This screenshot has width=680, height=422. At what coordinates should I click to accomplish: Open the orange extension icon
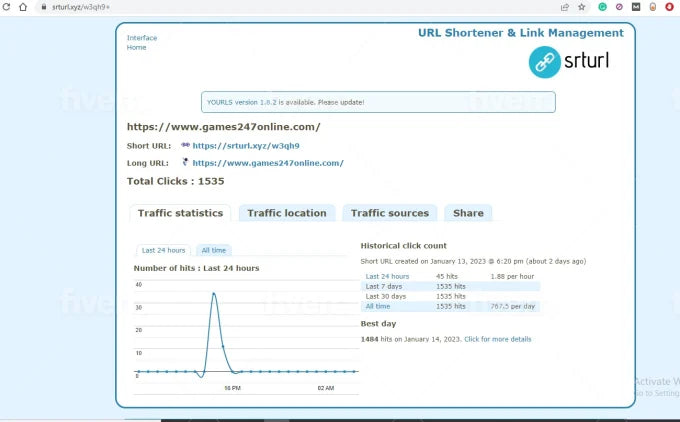653,7
